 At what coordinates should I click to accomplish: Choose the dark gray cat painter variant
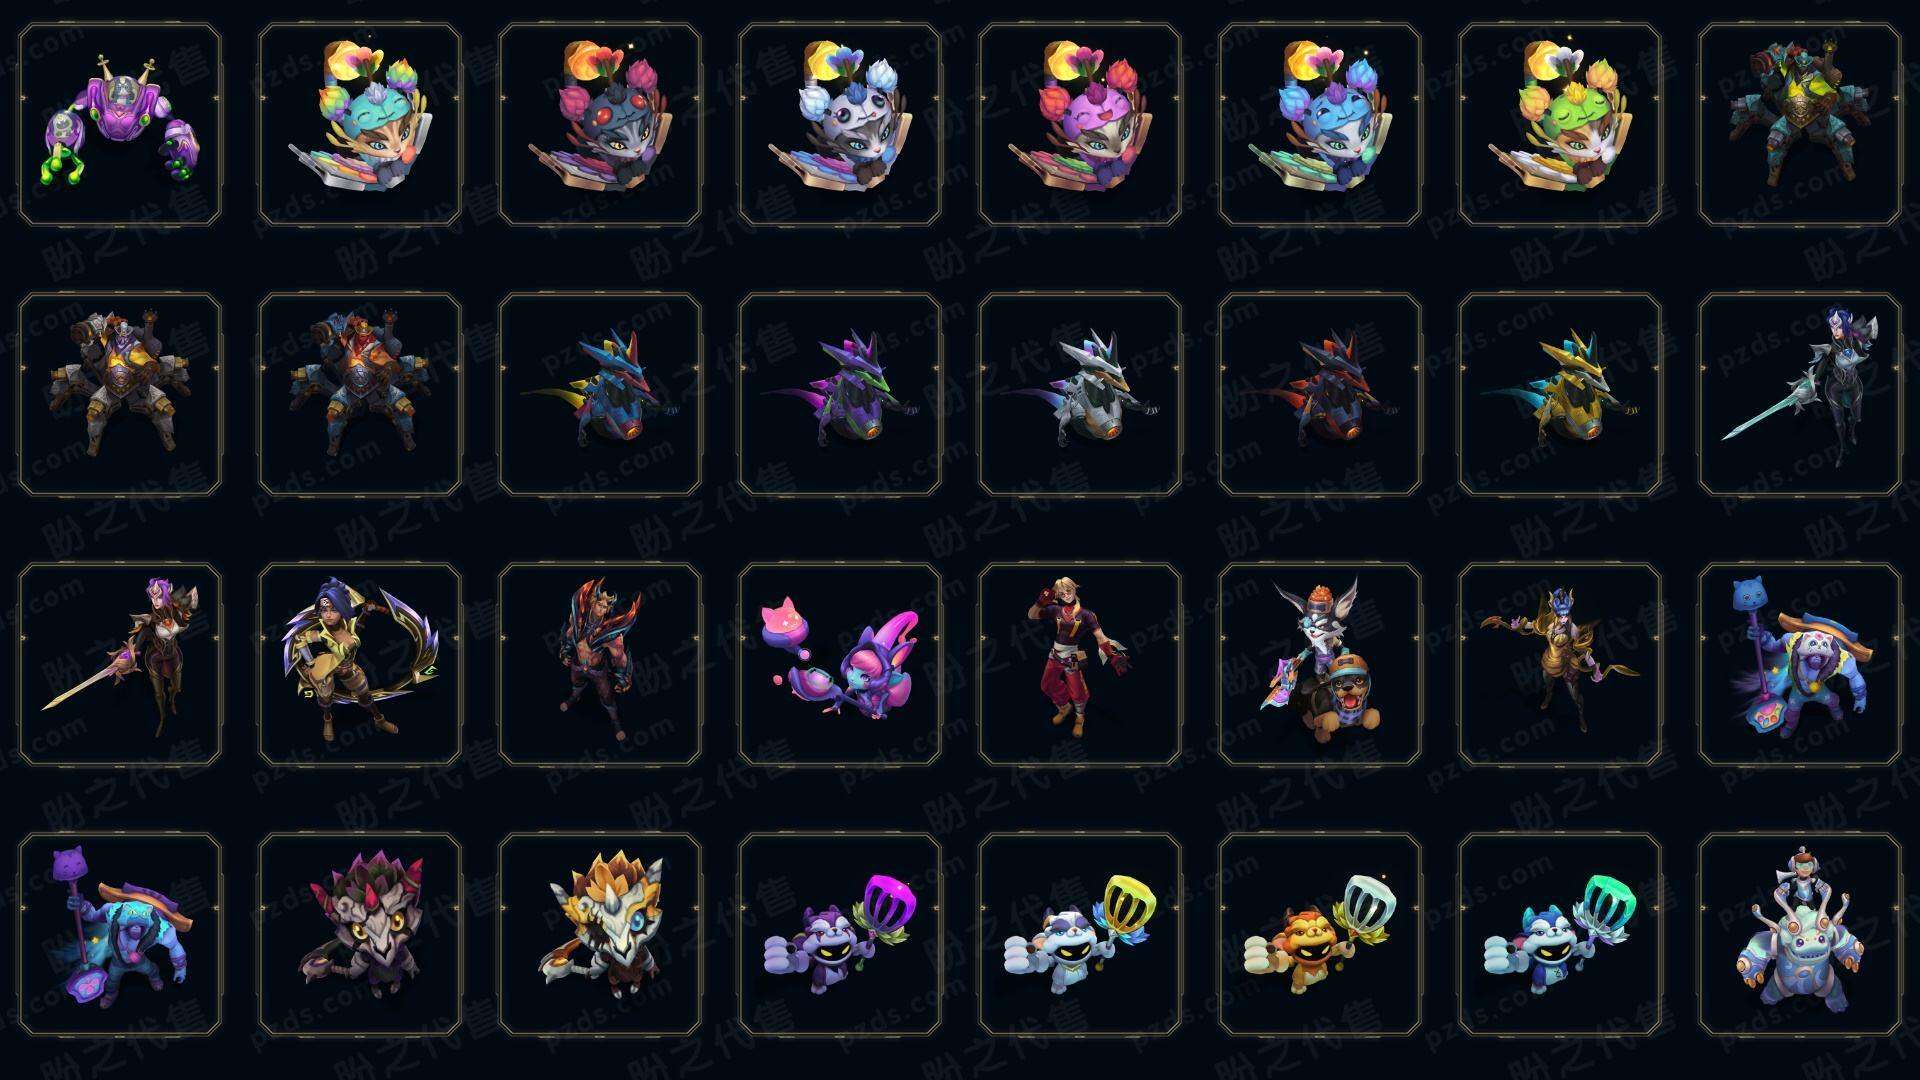(600, 125)
